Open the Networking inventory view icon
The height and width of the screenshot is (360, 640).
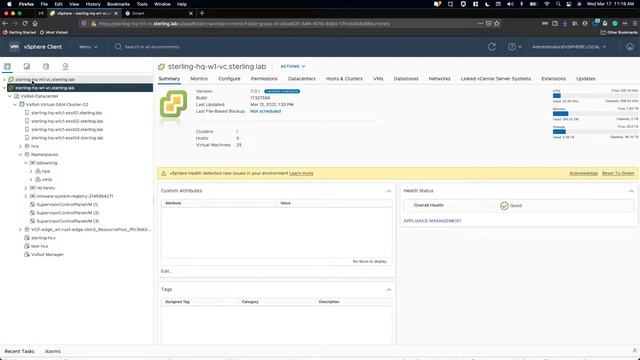coord(65,67)
